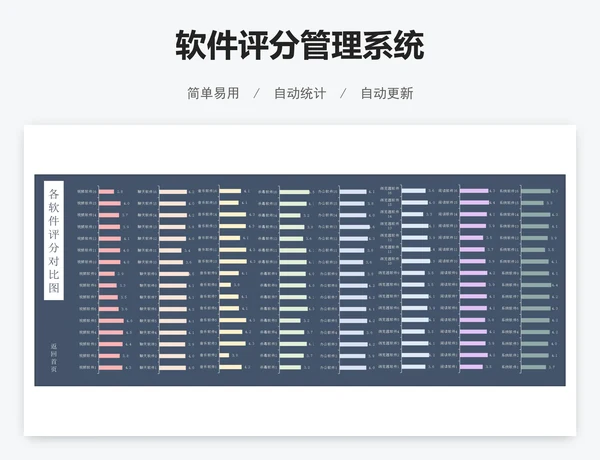Select the purple 阅读软件16 bar
The image size is (600, 460).
click(474, 190)
